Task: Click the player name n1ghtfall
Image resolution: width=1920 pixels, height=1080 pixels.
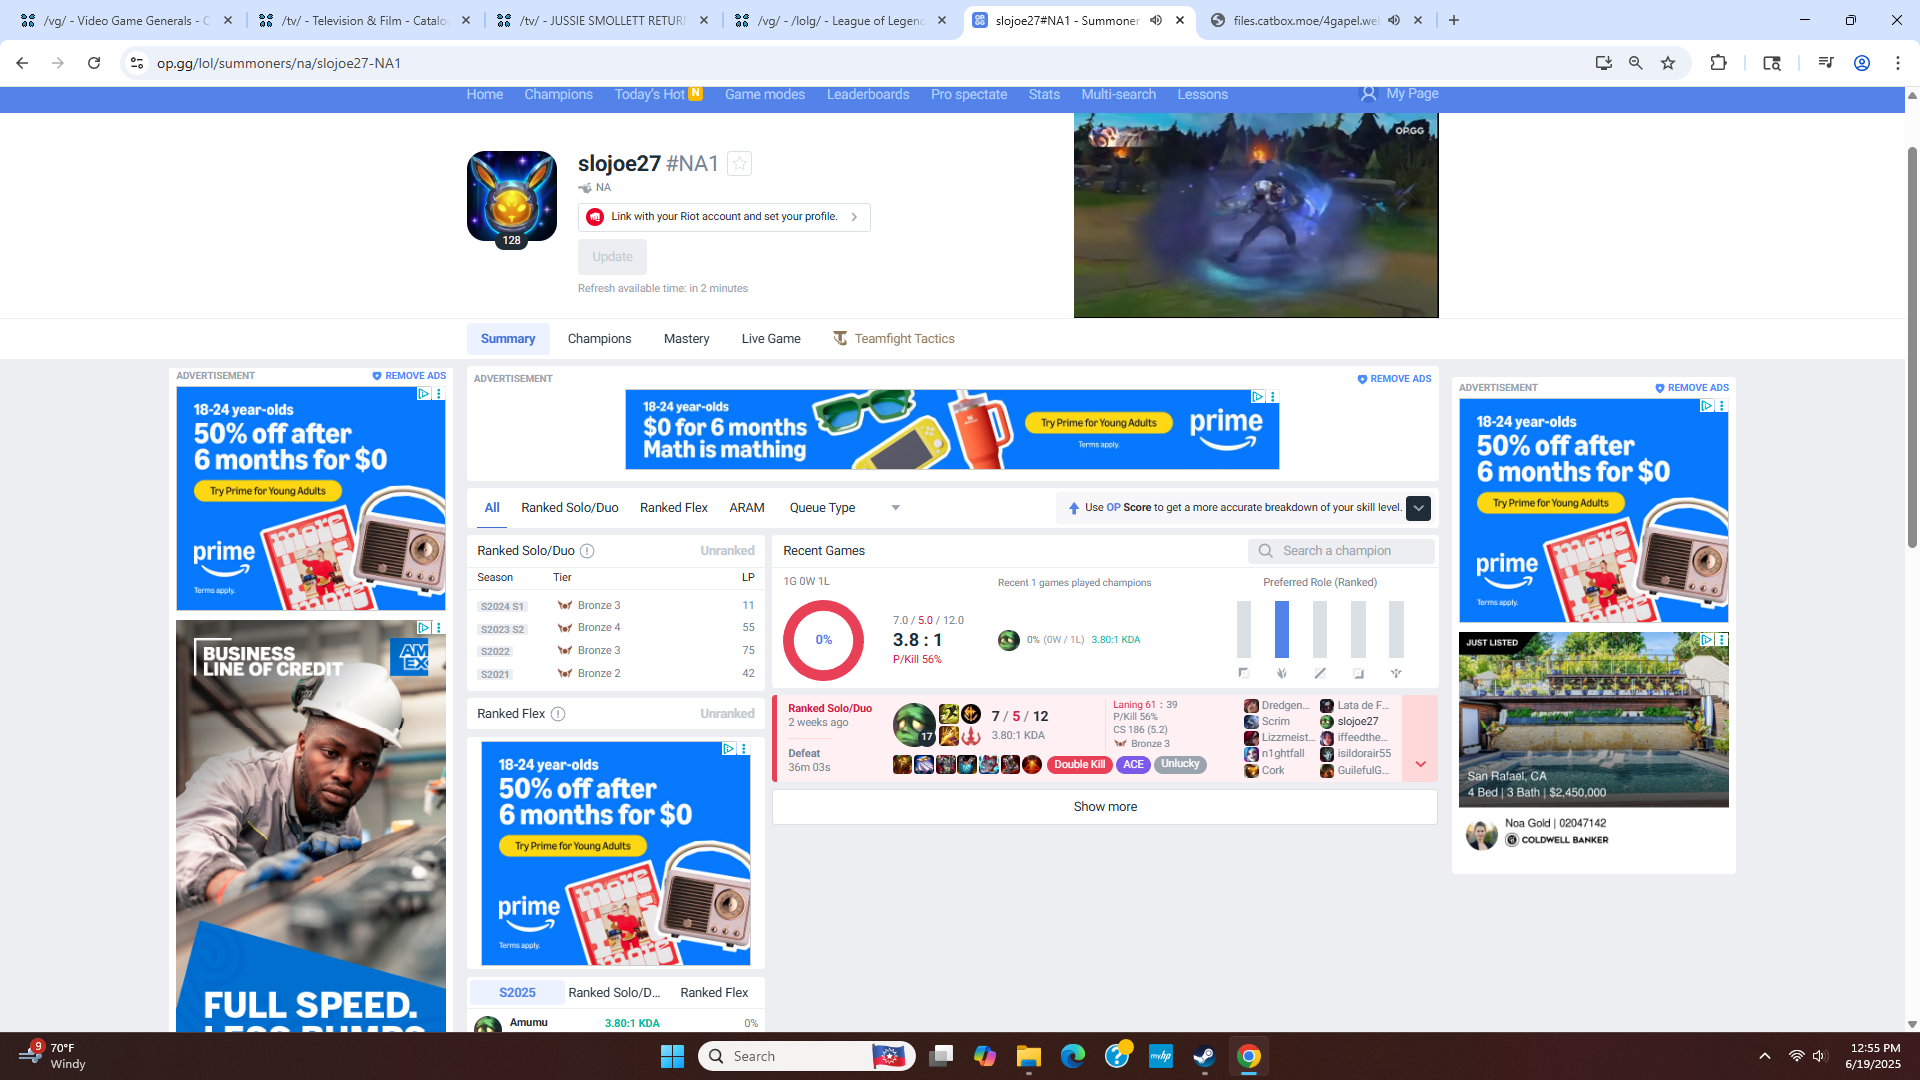Action: click(x=1283, y=754)
